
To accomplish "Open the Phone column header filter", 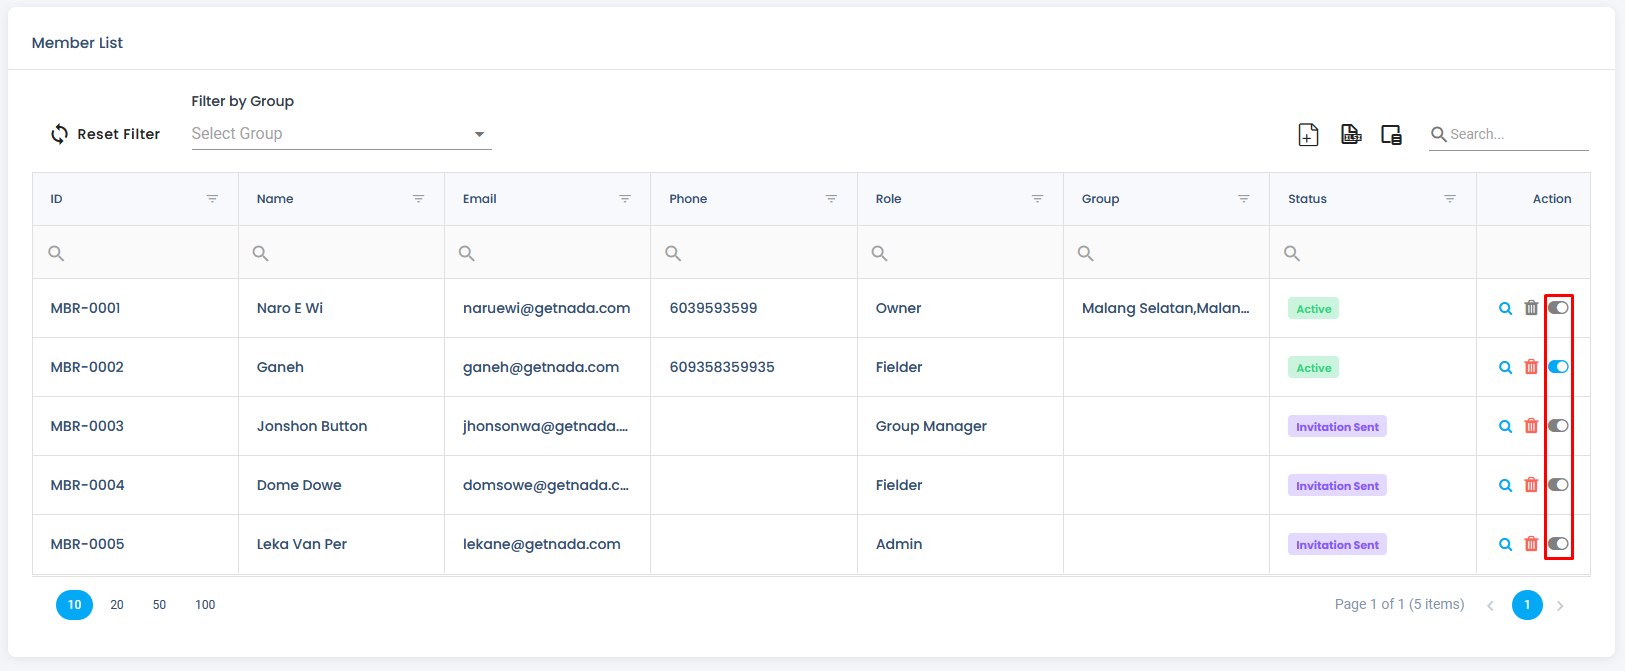I will 831,199.
